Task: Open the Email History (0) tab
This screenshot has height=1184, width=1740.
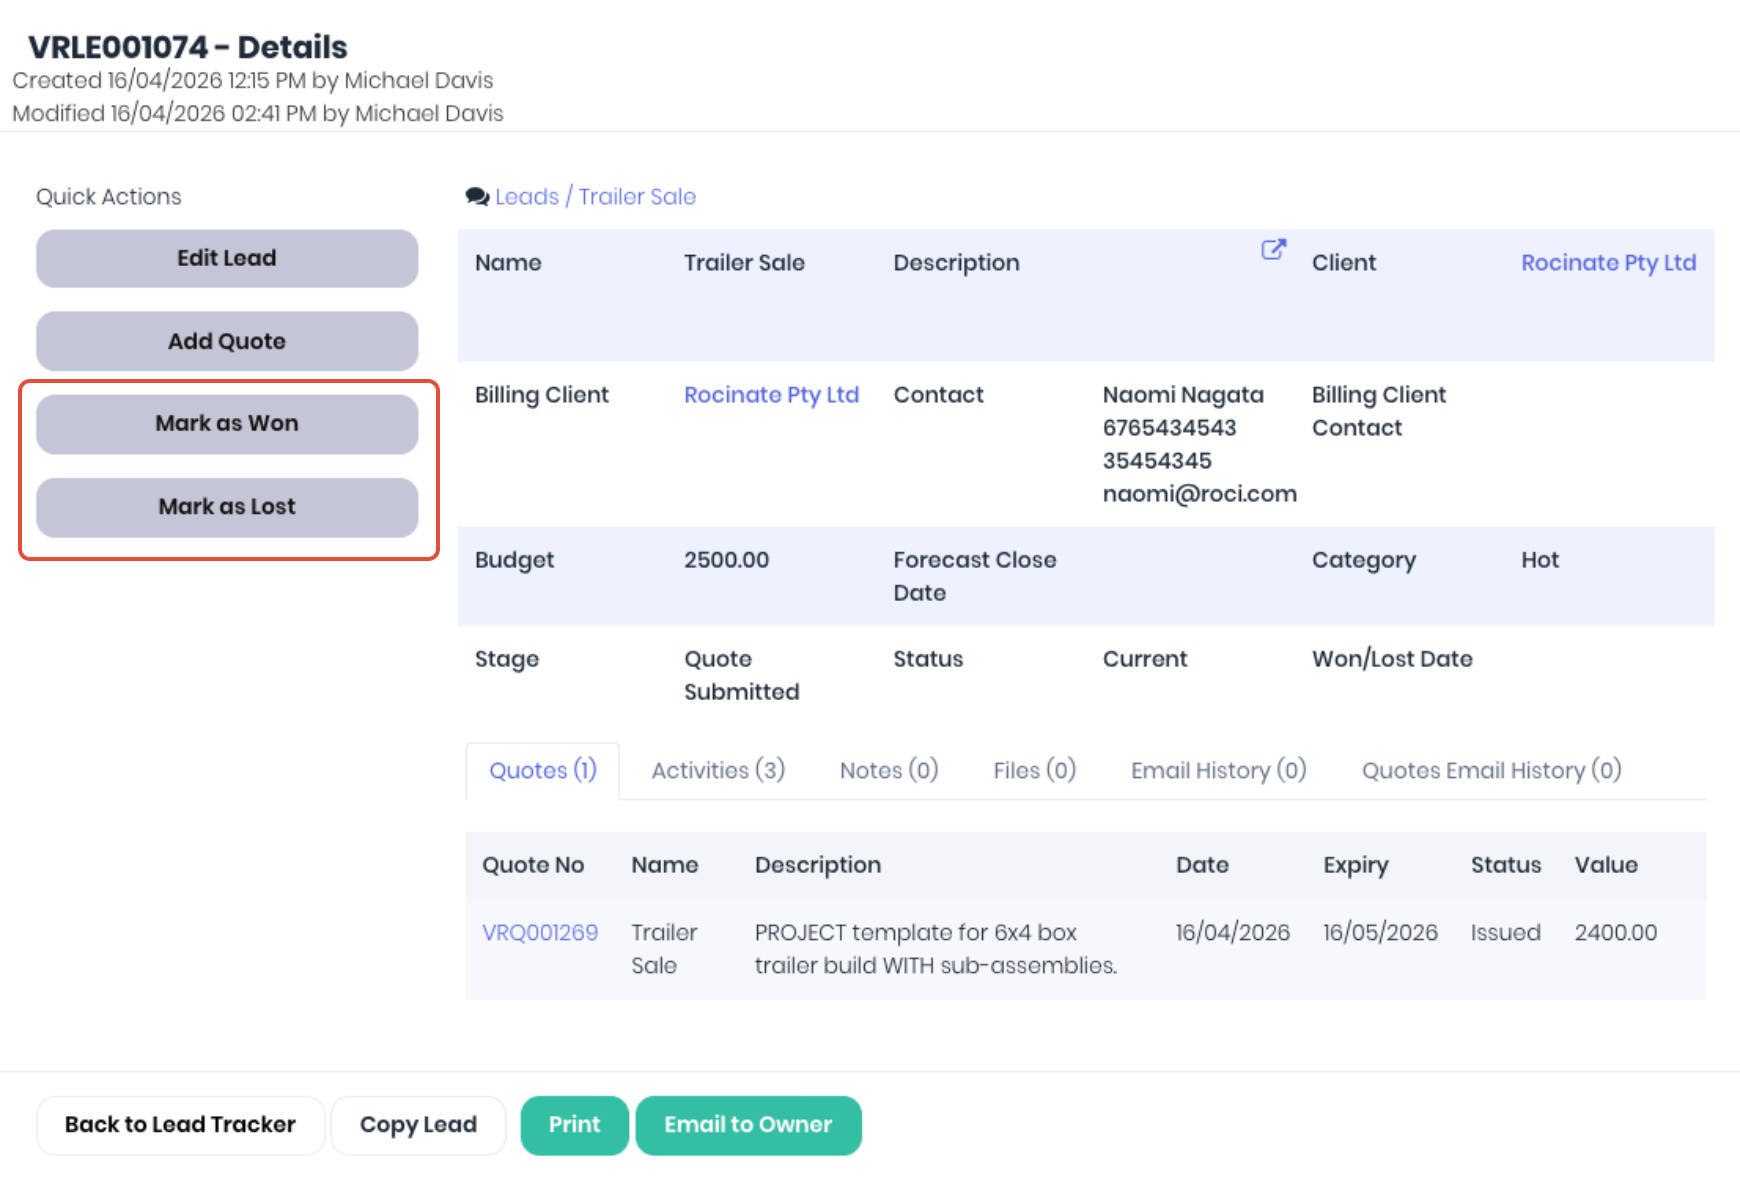Action: pos(1218,771)
